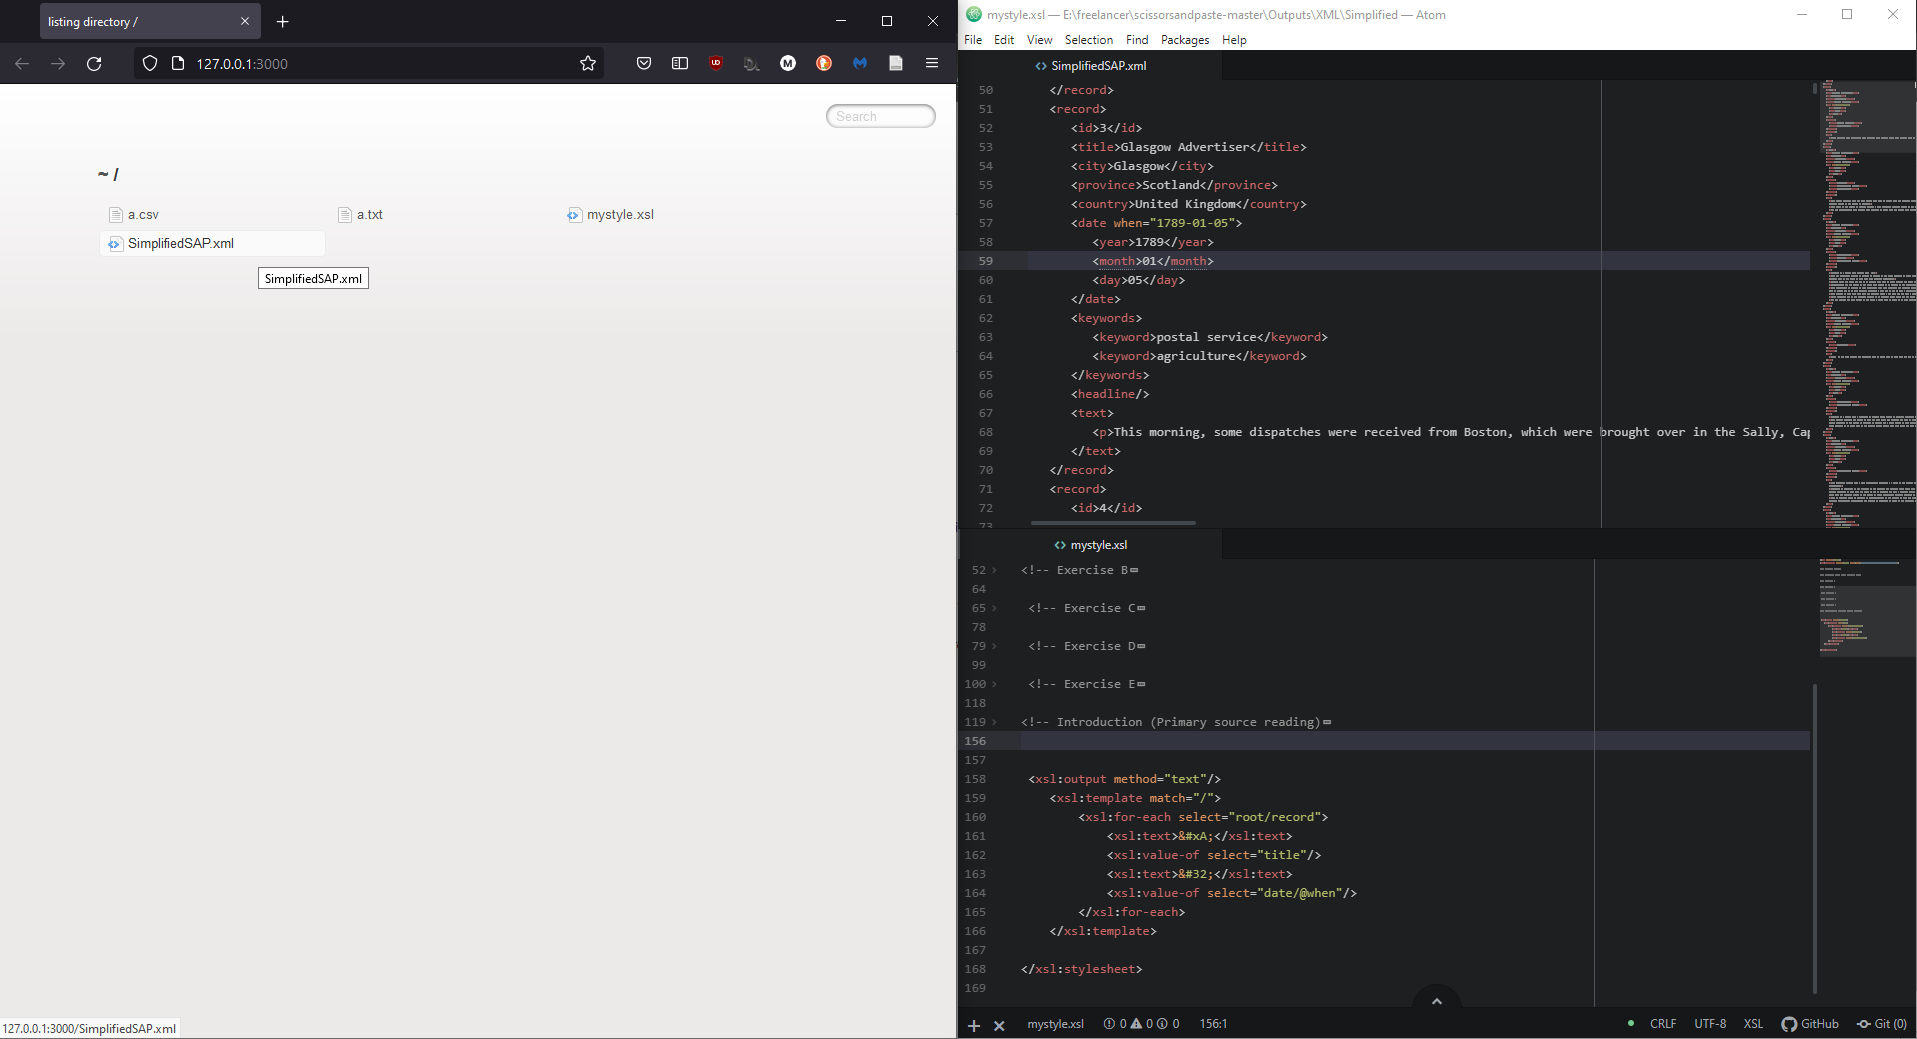Click the plus icon in Atom's status bar

click(973, 1025)
